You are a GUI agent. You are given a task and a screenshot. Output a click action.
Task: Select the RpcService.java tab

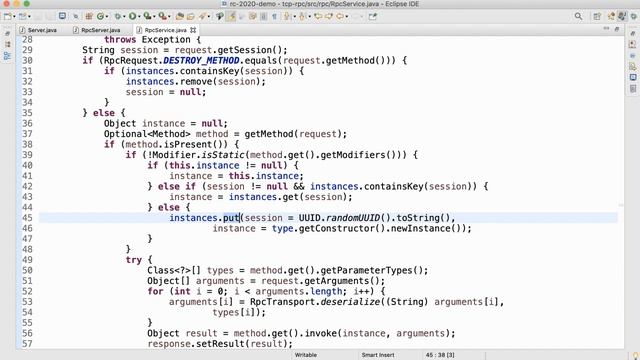tap(165, 30)
